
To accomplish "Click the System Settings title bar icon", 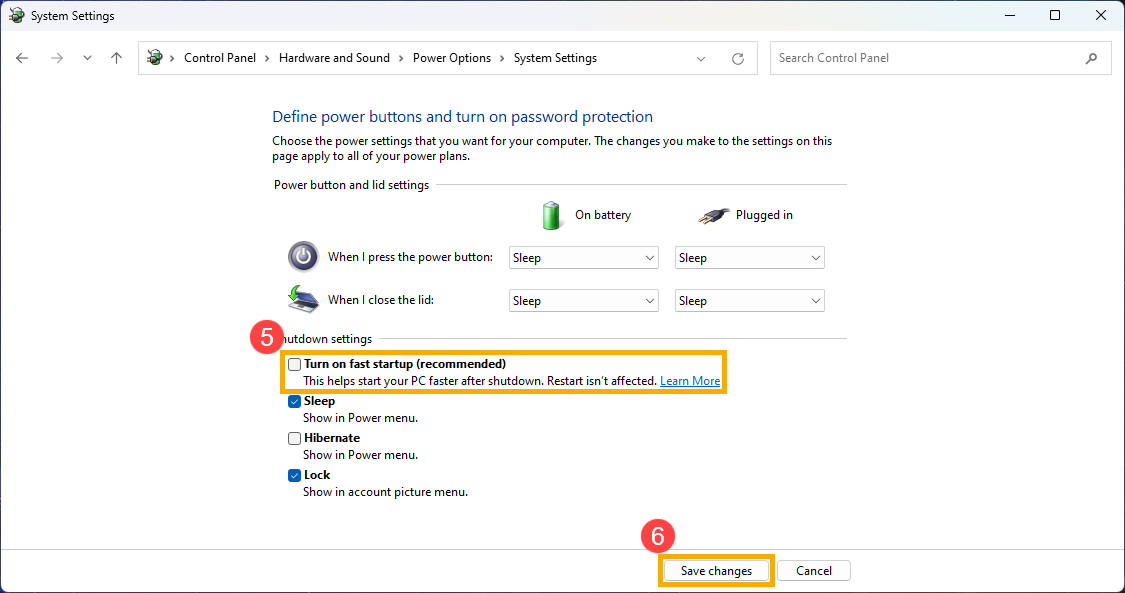I will (16, 16).
